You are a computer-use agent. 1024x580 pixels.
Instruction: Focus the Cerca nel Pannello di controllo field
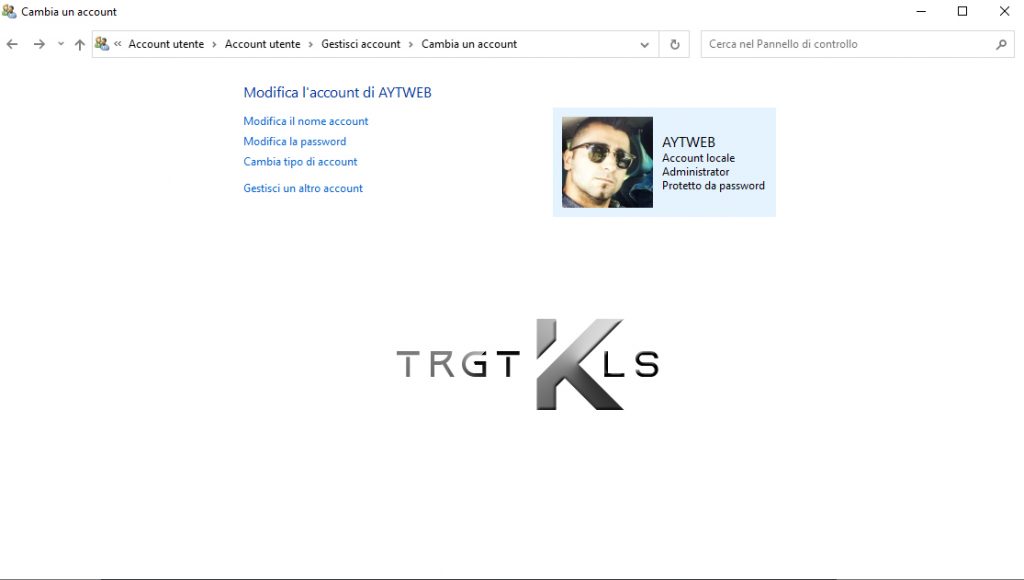845,44
